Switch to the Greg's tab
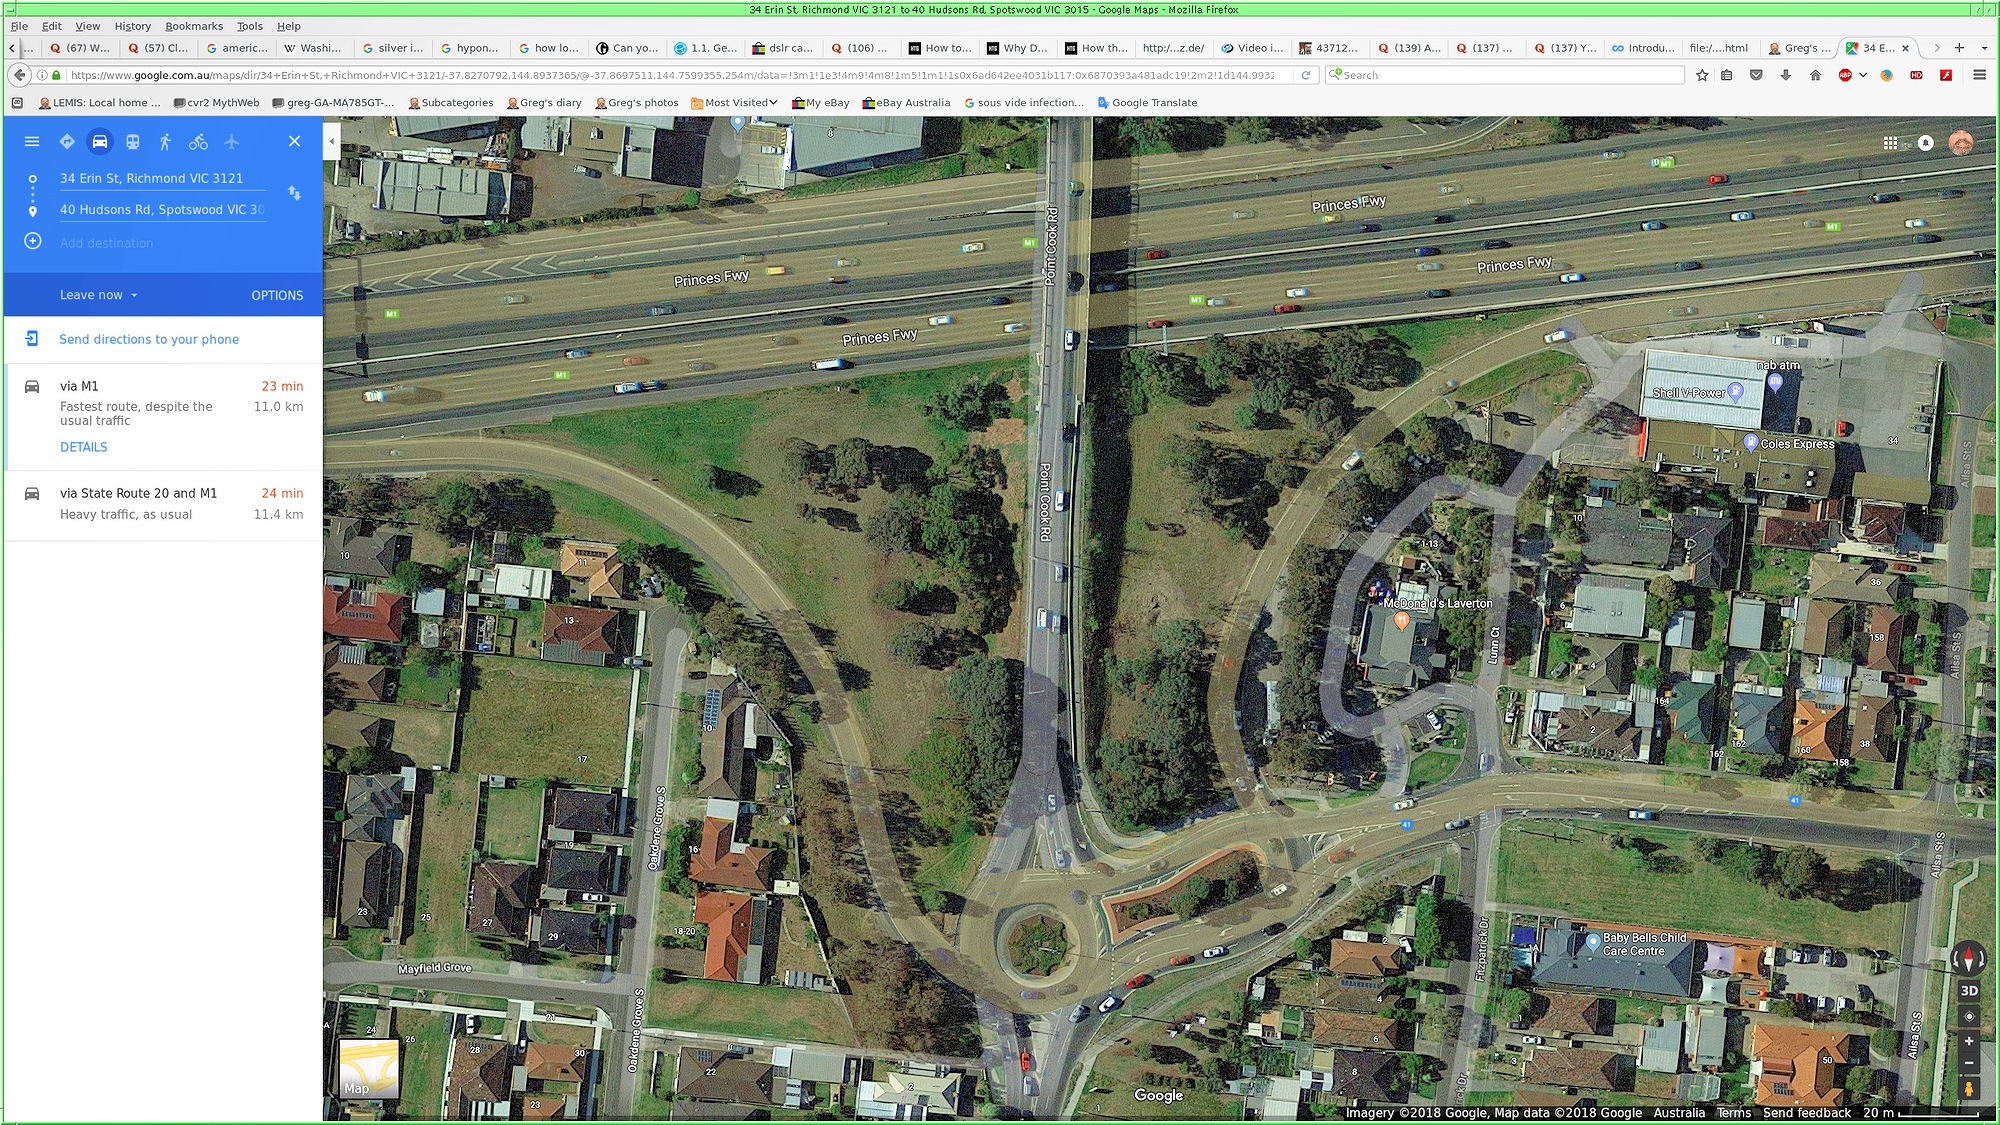Viewport: 2000px width, 1125px height. coord(1799,47)
